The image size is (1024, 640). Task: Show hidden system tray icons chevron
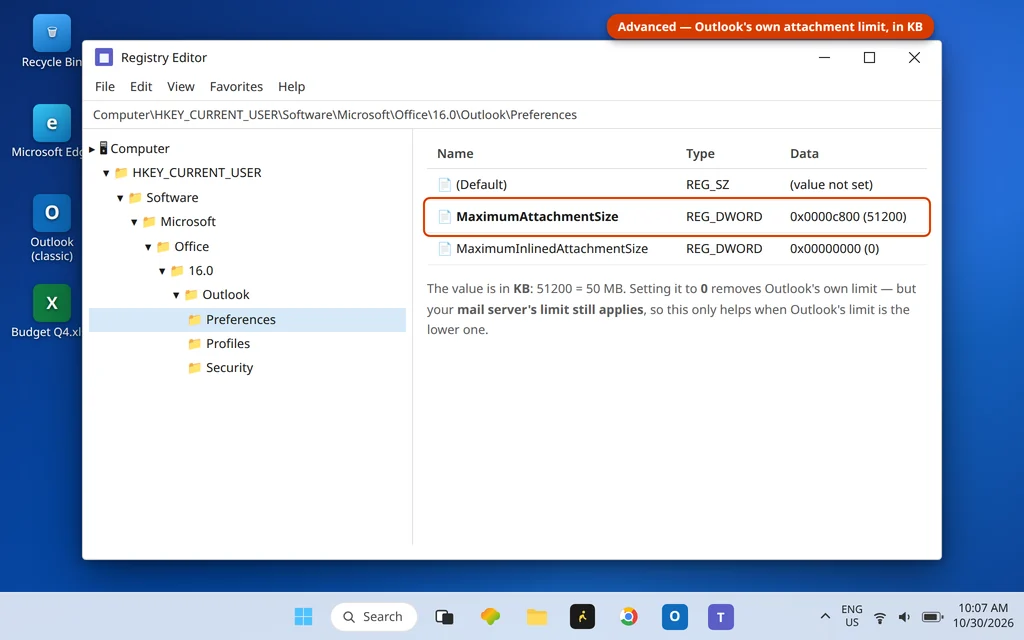pos(825,616)
